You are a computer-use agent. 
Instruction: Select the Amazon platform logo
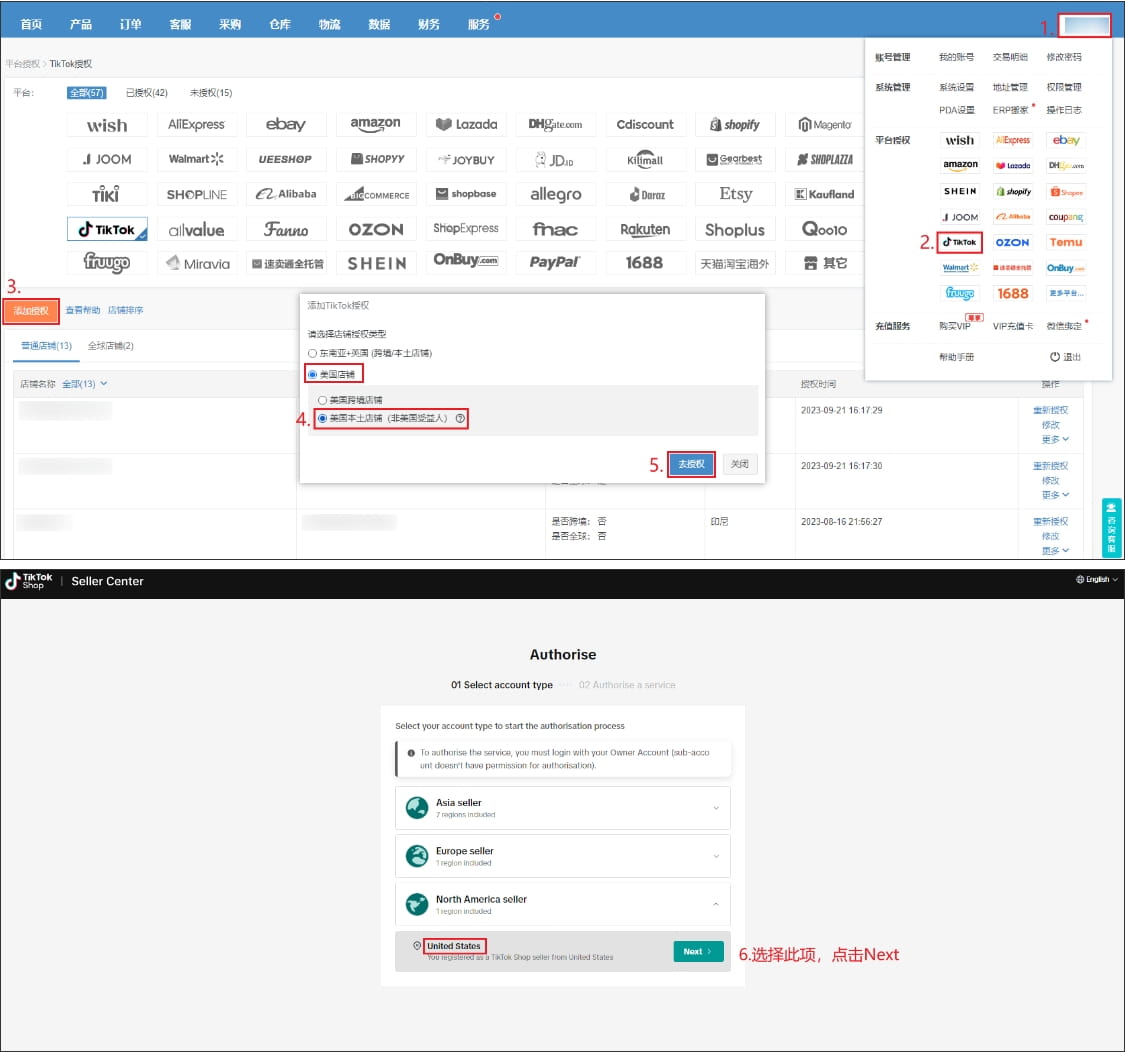[x=375, y=124]
